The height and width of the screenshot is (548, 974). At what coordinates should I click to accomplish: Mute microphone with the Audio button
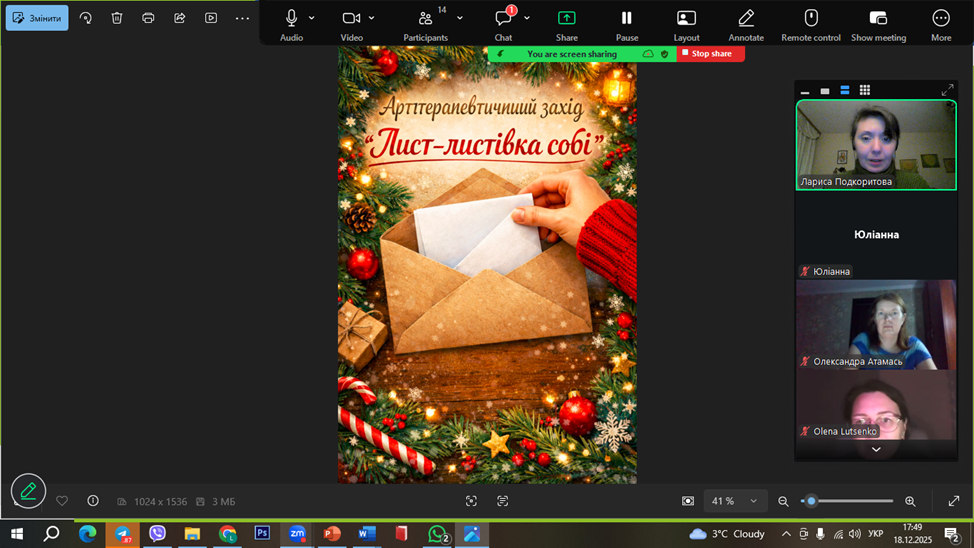[x=291, y=19]
